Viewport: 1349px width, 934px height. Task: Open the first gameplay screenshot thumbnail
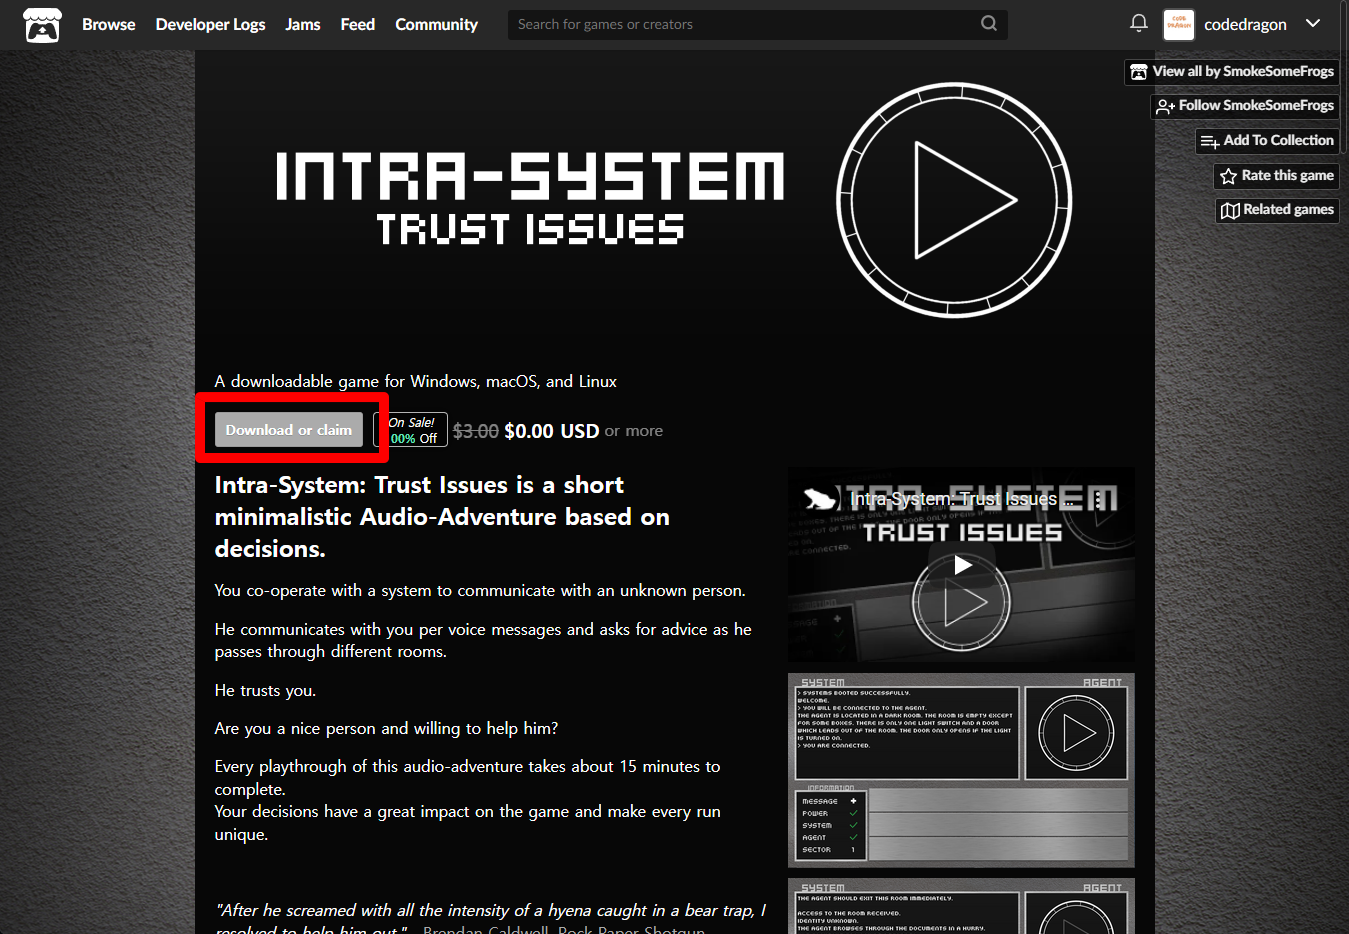coord(961,770)
